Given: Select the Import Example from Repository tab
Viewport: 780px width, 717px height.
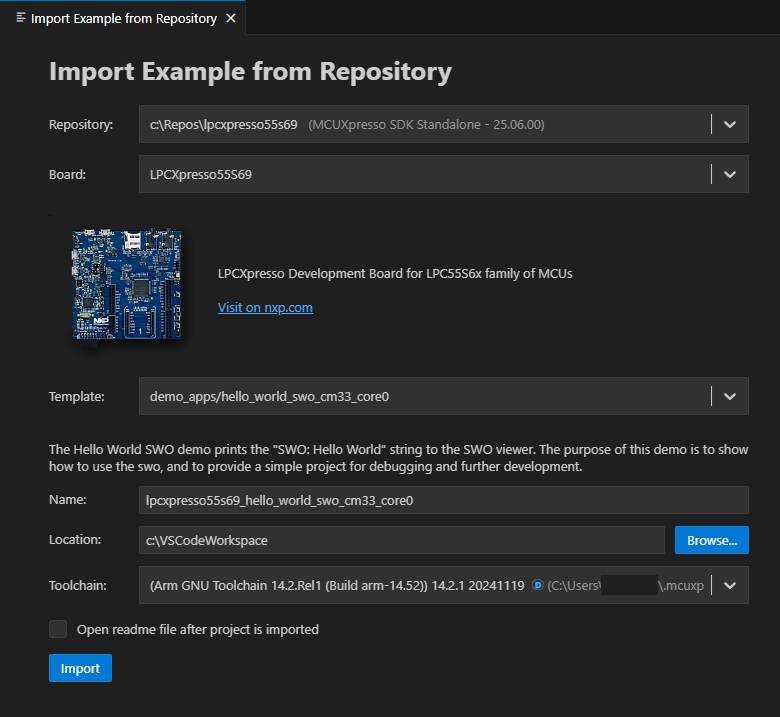Looking at the screenshot, I should pyautogui.click(x=122, y=18).
